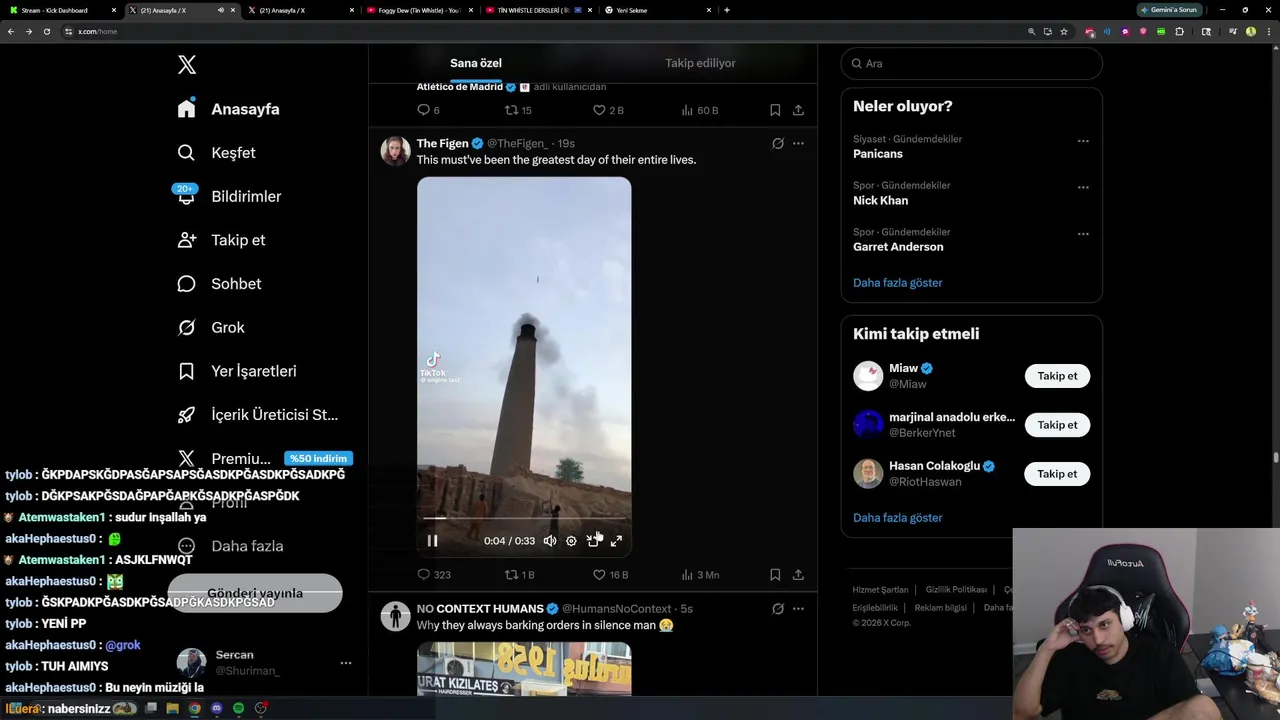The image size is (1280, 720).
Task: Follow Miaw with Takip et
Action: point(1057,376)
